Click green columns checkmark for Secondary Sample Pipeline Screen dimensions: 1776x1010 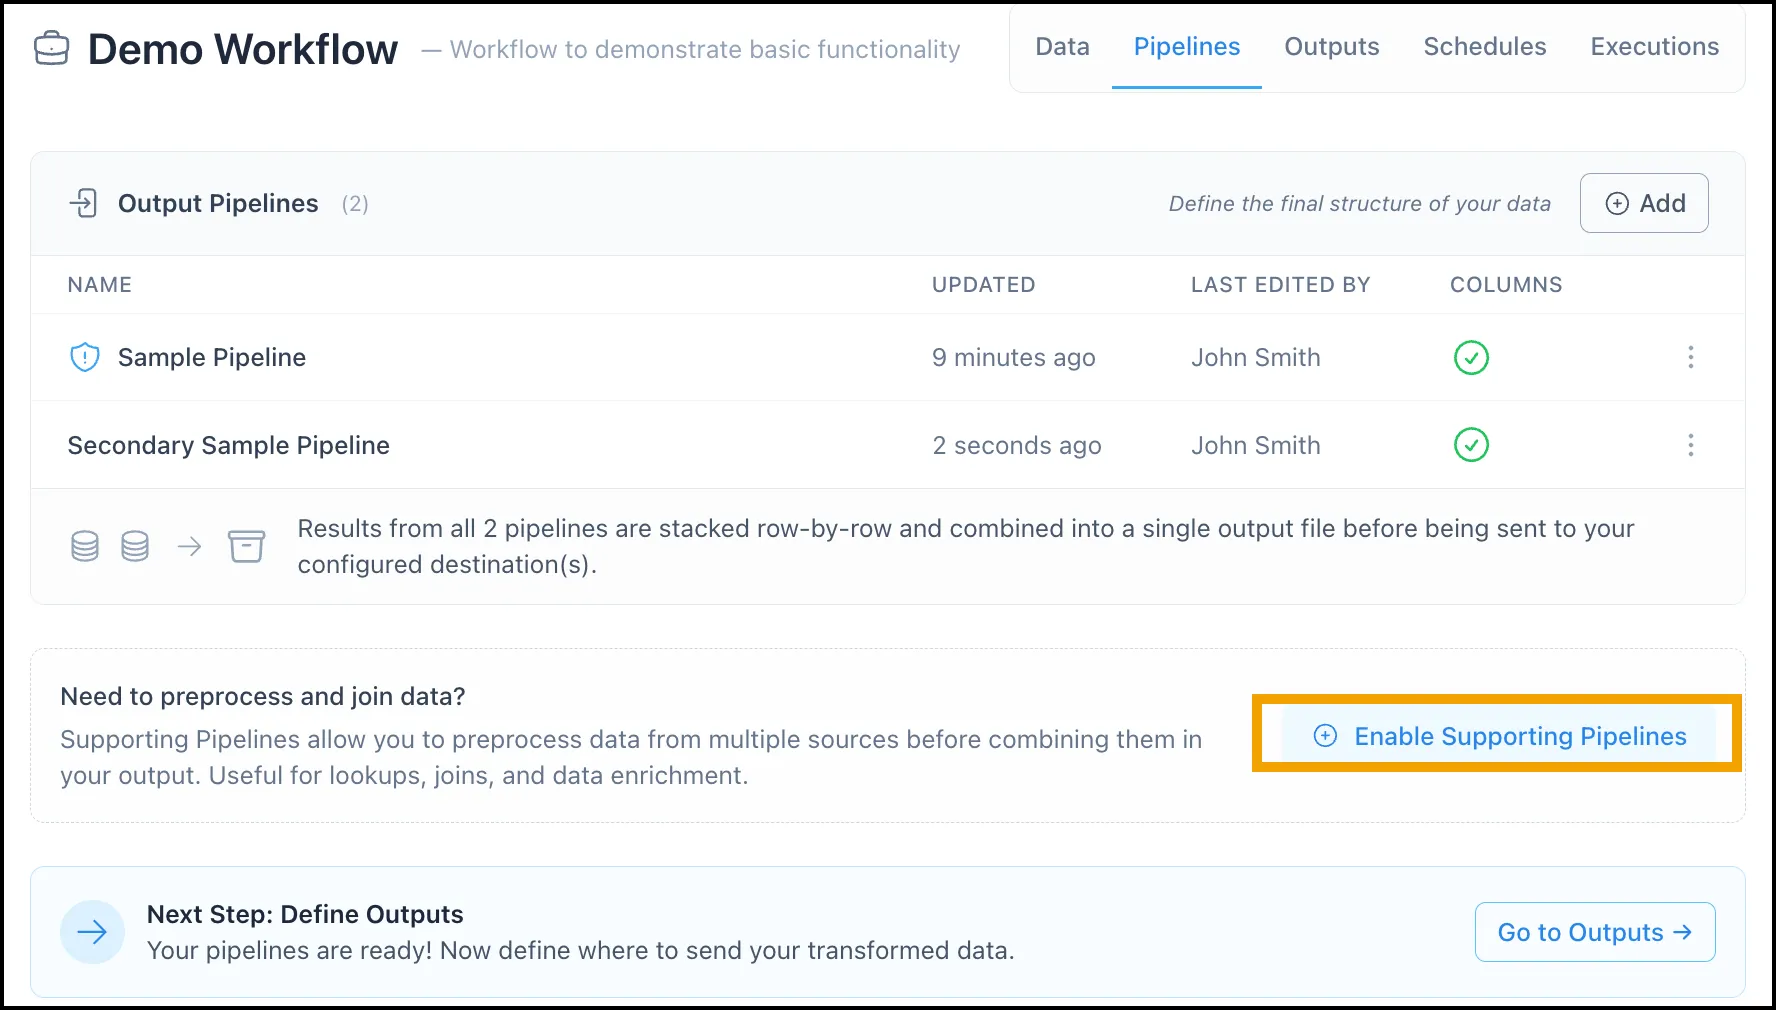click(x=1471, y=444)
